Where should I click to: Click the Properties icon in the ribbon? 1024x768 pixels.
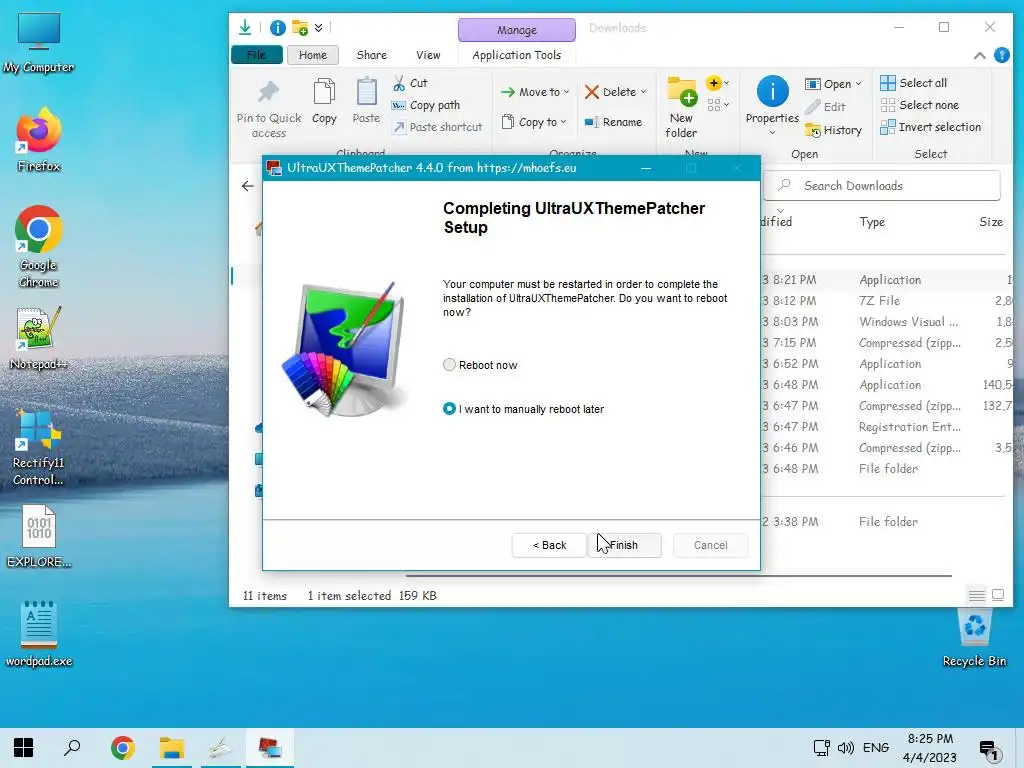(773, 91)
